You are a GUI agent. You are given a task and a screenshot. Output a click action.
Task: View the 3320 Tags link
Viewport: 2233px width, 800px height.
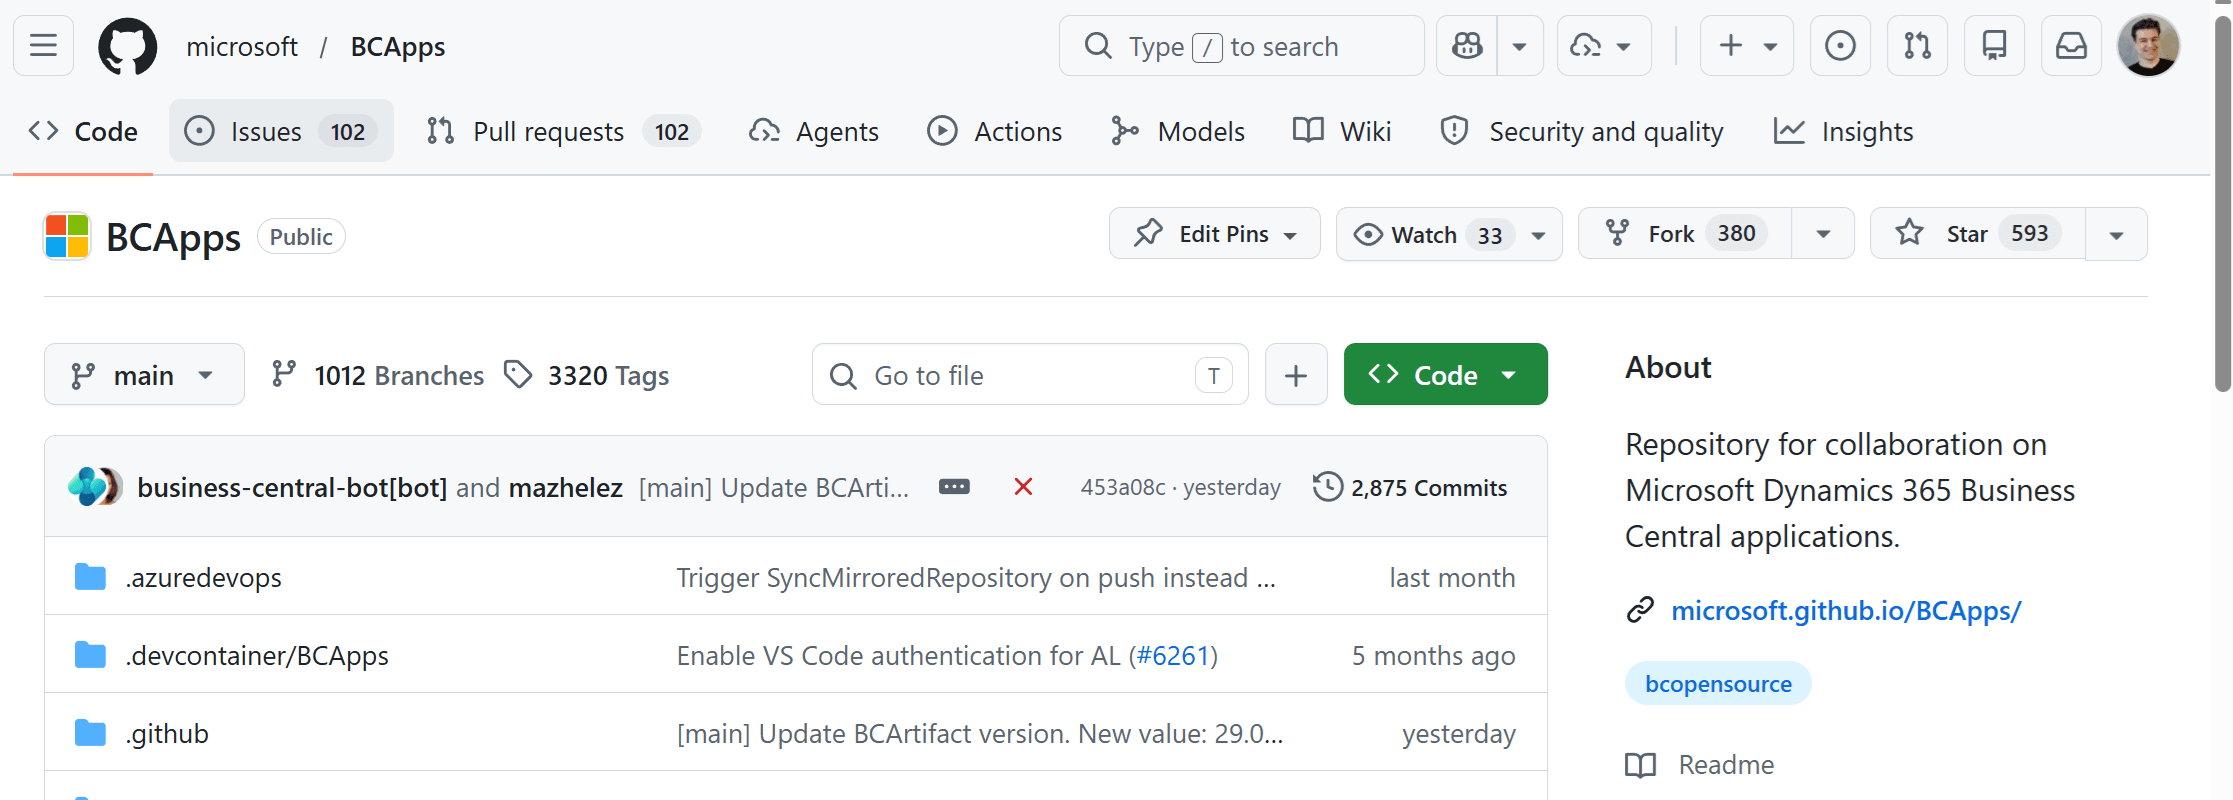pos(587,375)
